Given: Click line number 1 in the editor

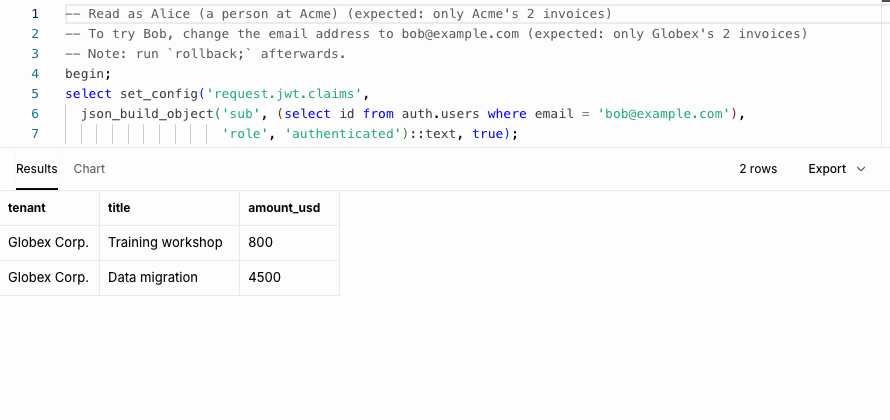Looking at the screenshot, I should pyautogui.click(x=35, y=14).
